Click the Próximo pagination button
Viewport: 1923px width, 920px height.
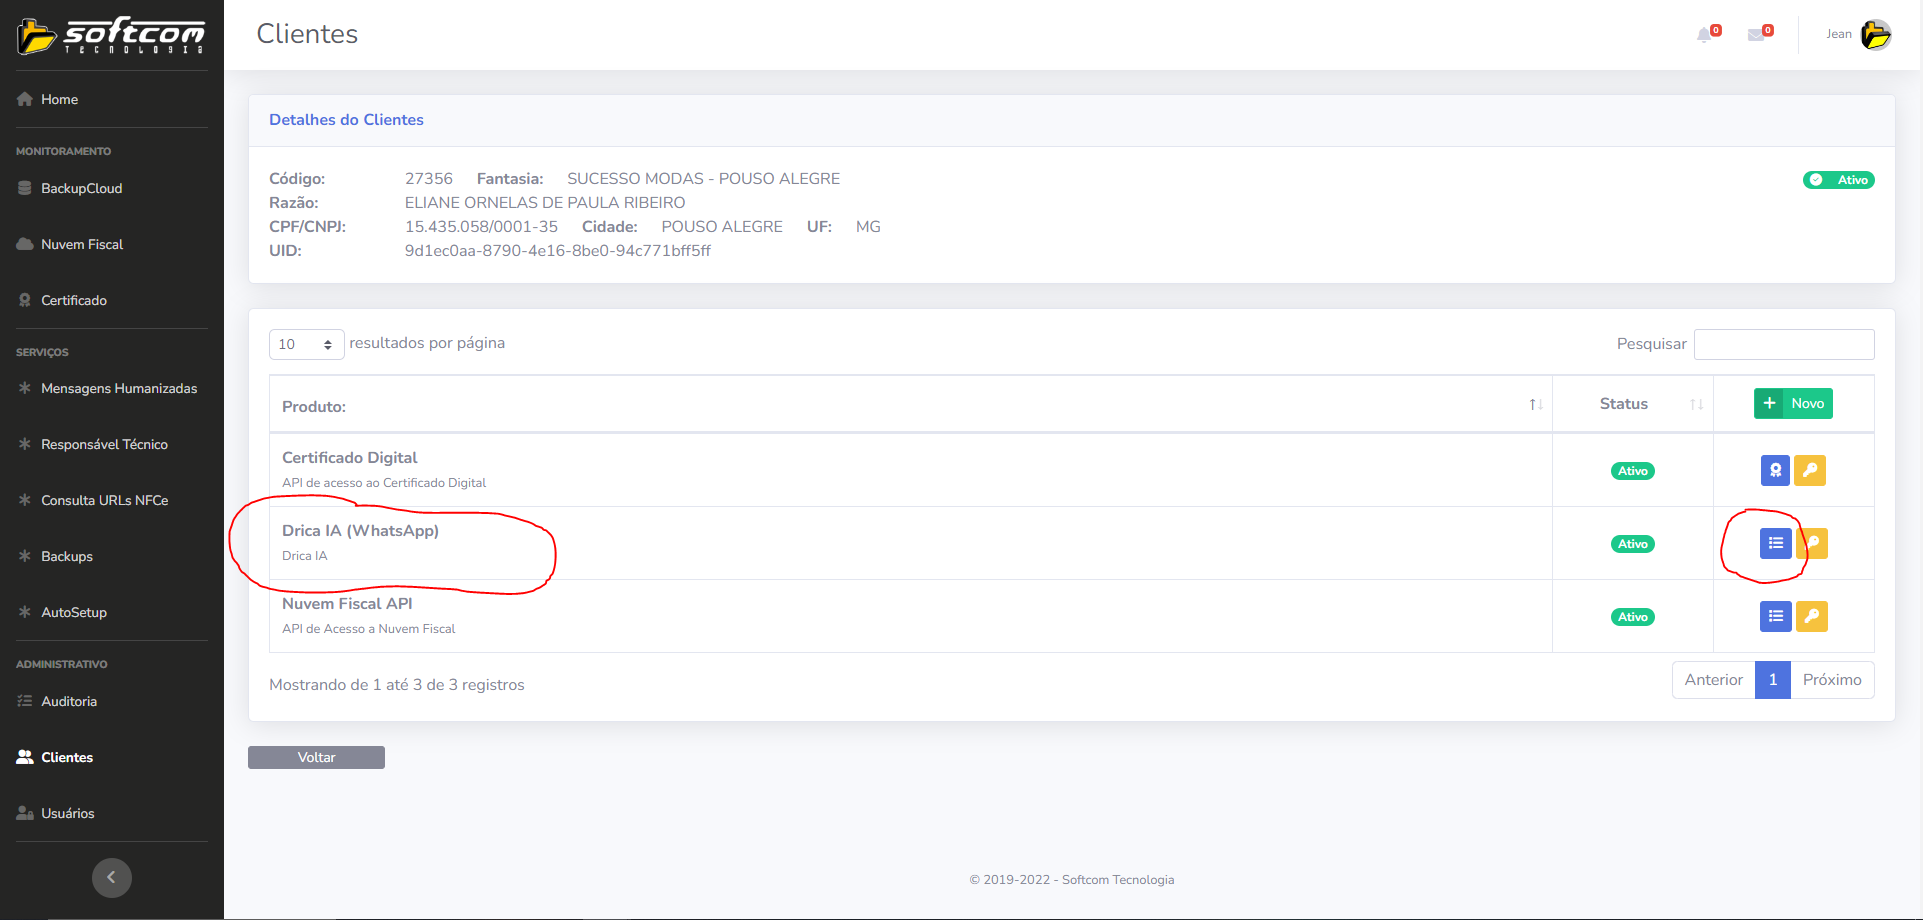(x=1831, y=680)
